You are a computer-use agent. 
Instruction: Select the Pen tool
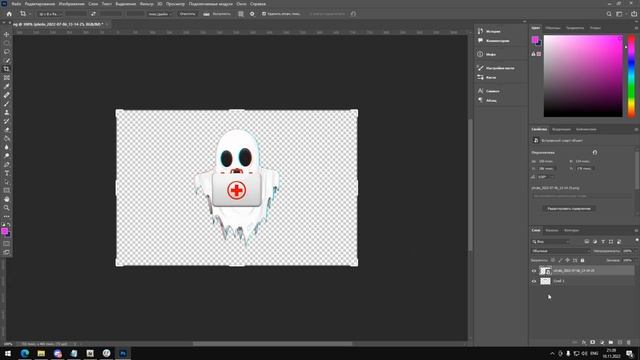(x=7, y=164)
